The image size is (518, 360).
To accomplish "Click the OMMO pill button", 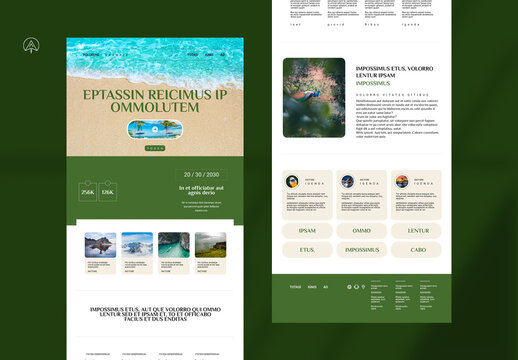I will 362,231.
